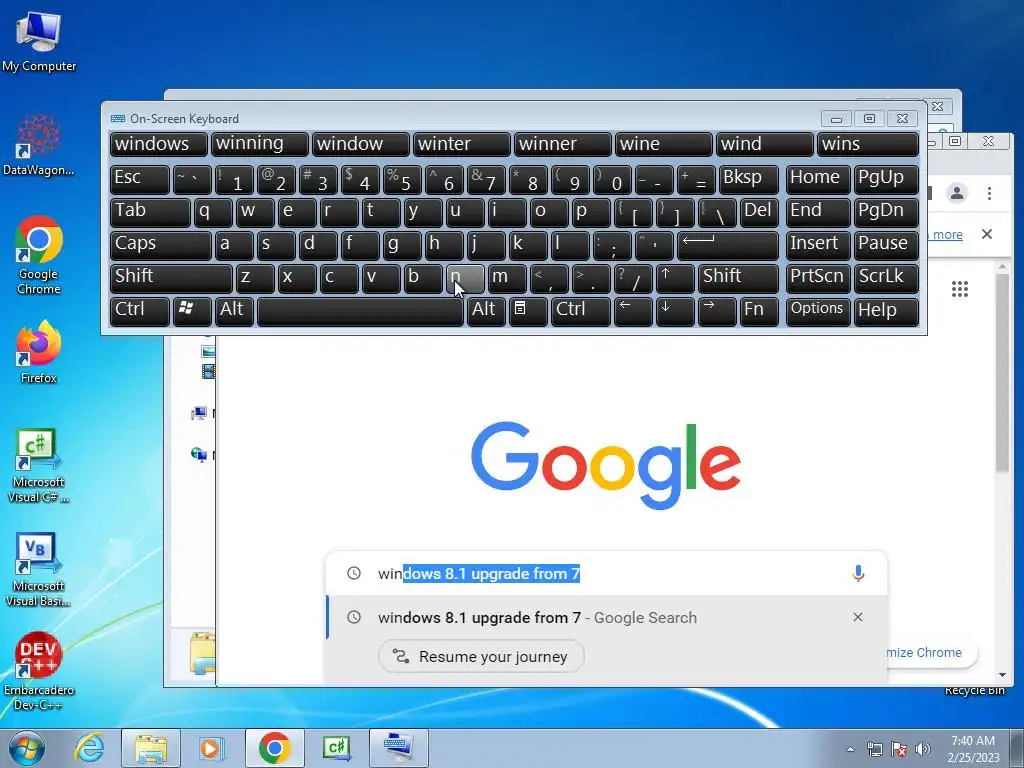The image size is (1024, 768).
Task: Click the taskbar clock showing 7:40 AM
Action: 973,748
